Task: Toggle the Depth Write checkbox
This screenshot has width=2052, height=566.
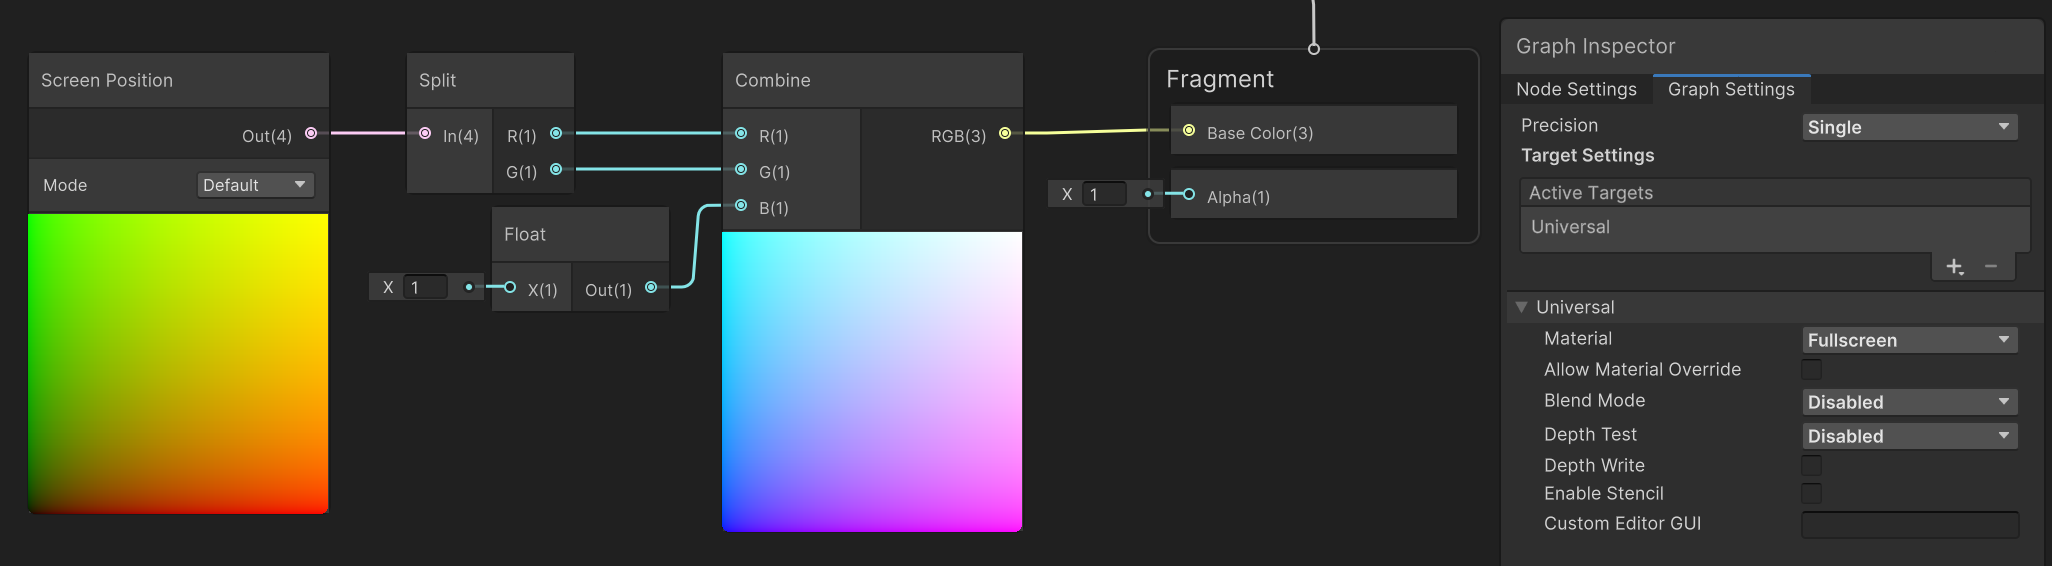Action: [1811, 466]
